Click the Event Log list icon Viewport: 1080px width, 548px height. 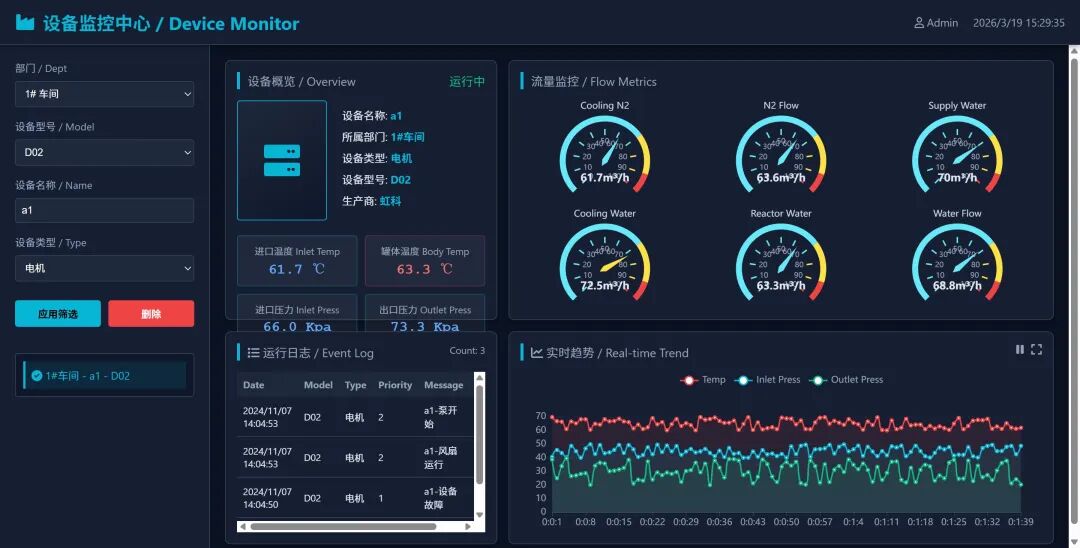(x=253, y=352)
